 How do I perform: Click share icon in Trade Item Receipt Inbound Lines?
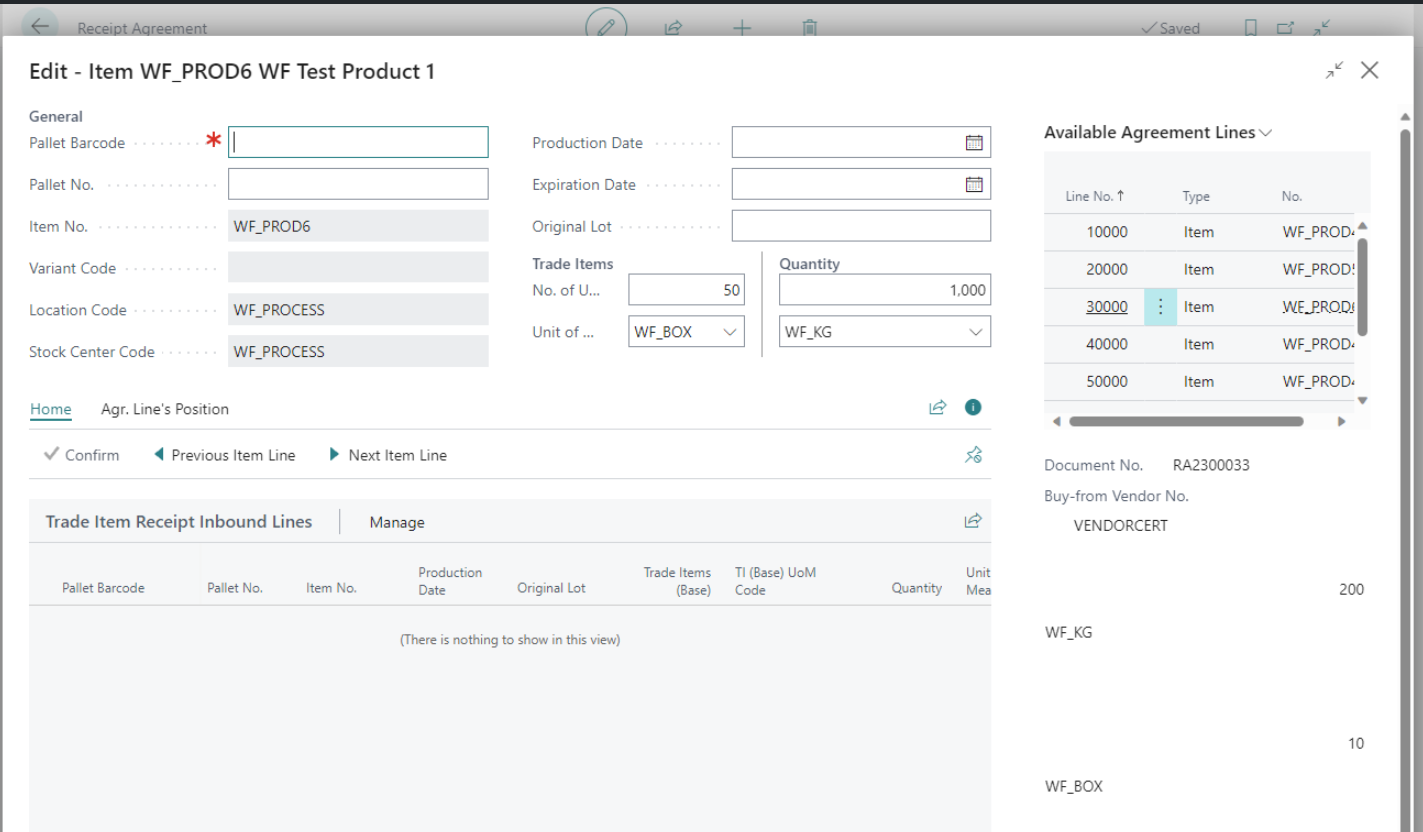[972, 521]
